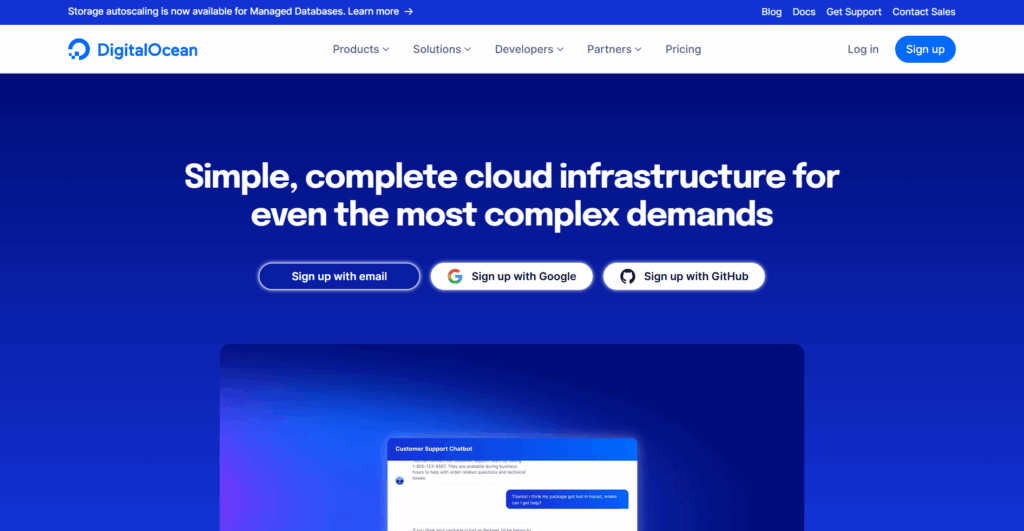Expand the Solutions dropdown chevron
Viewport: 1024px width, 531px height.
click(468, 50)
